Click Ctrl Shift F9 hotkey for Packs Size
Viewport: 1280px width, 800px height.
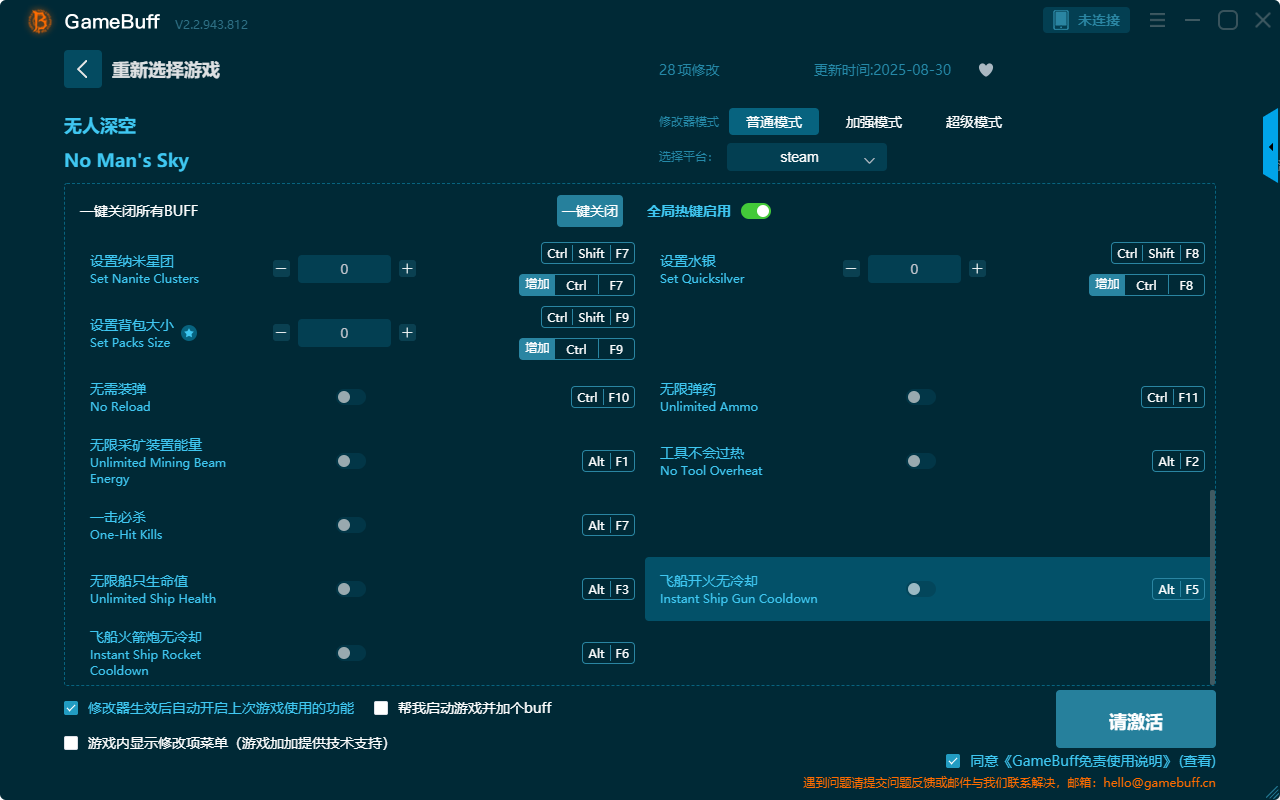(x=588, y=317)
